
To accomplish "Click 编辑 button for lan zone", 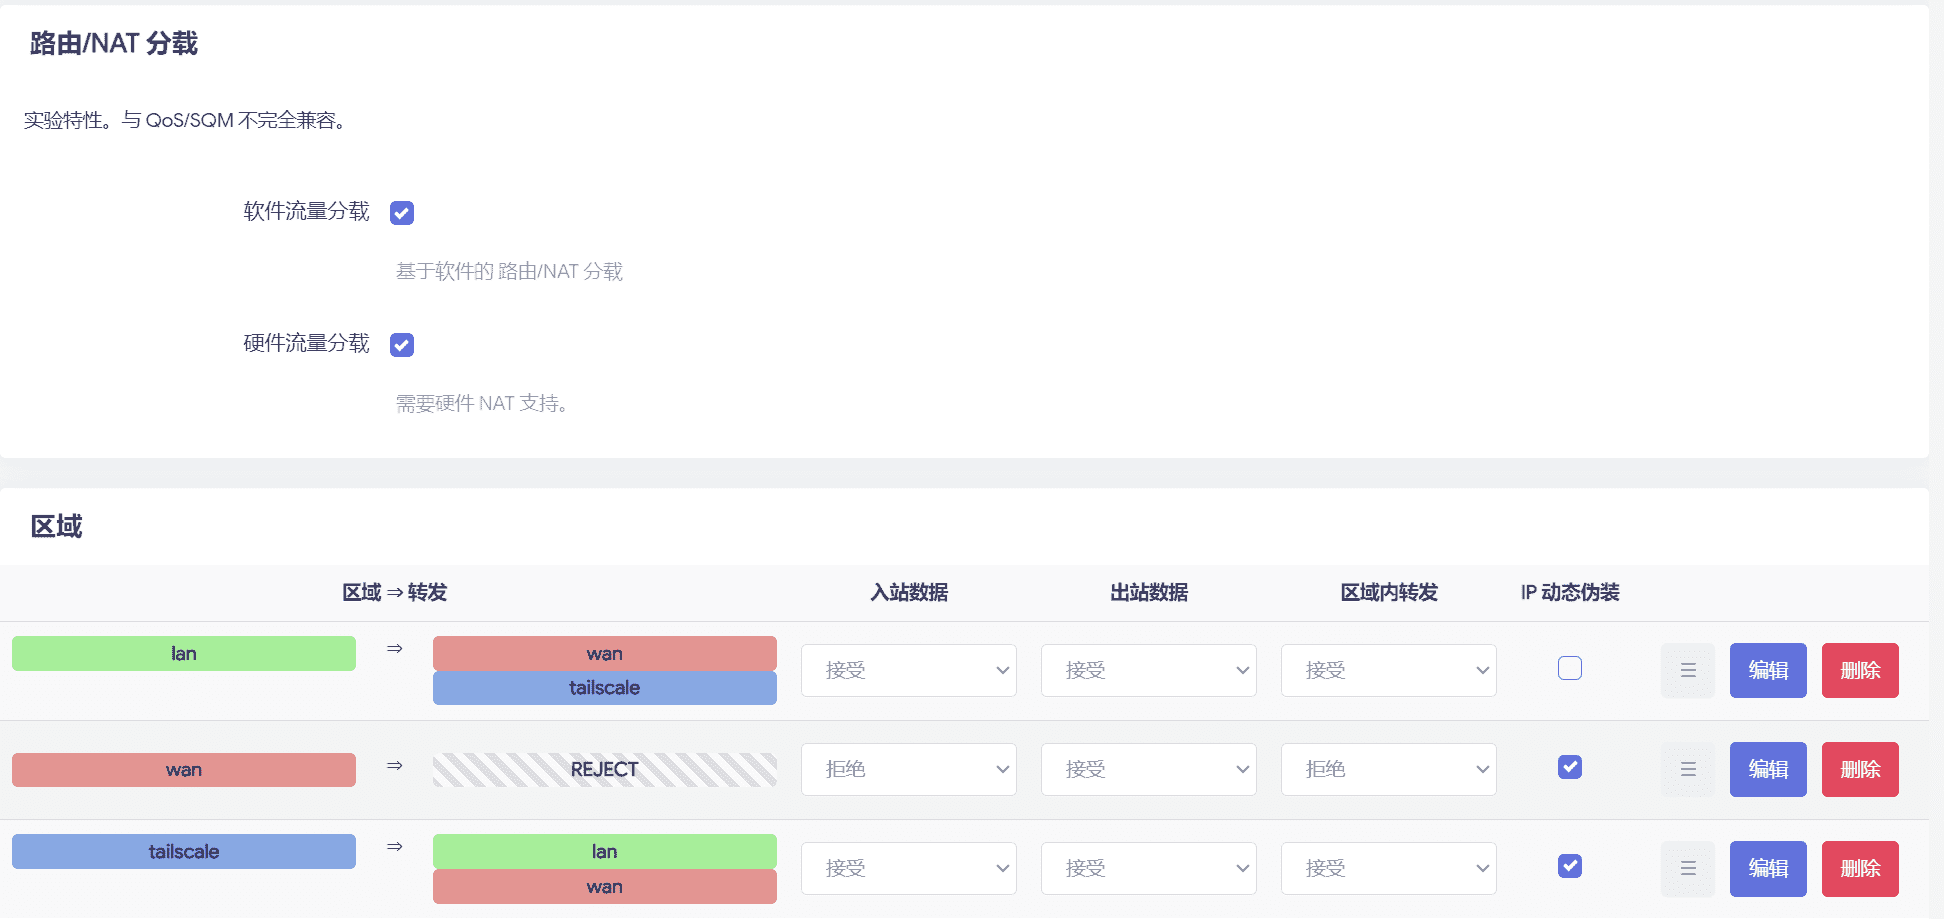I will coord(1767,671).
